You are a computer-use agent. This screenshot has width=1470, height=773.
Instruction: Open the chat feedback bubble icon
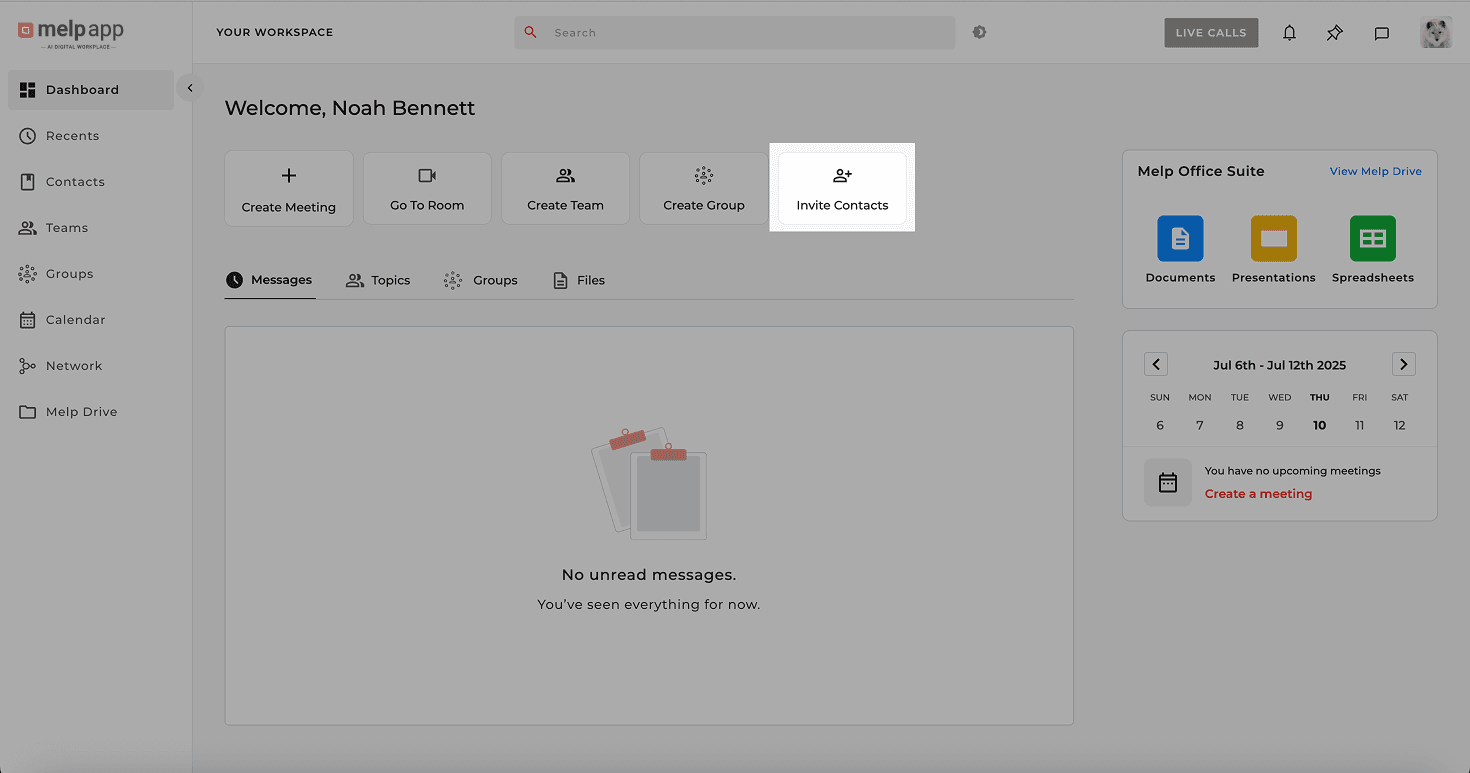point(1381,33)
